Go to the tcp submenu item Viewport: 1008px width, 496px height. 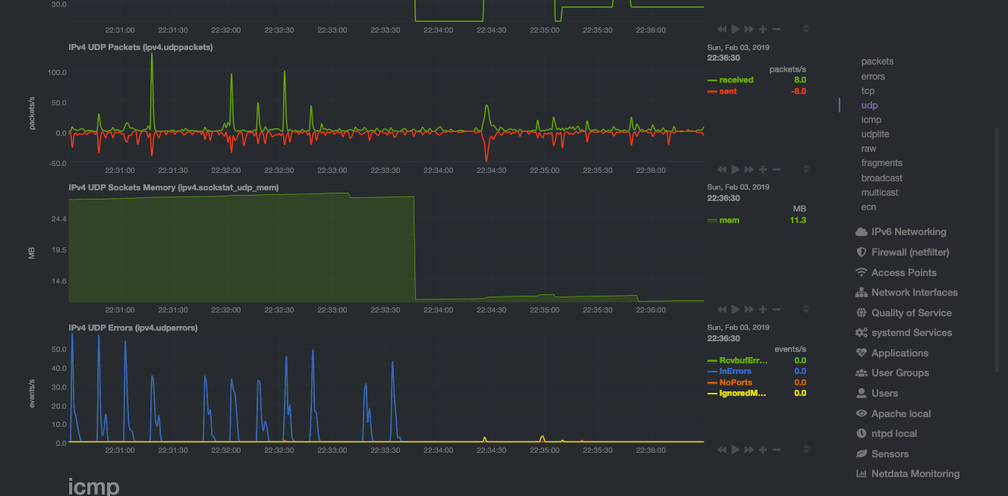868,91
